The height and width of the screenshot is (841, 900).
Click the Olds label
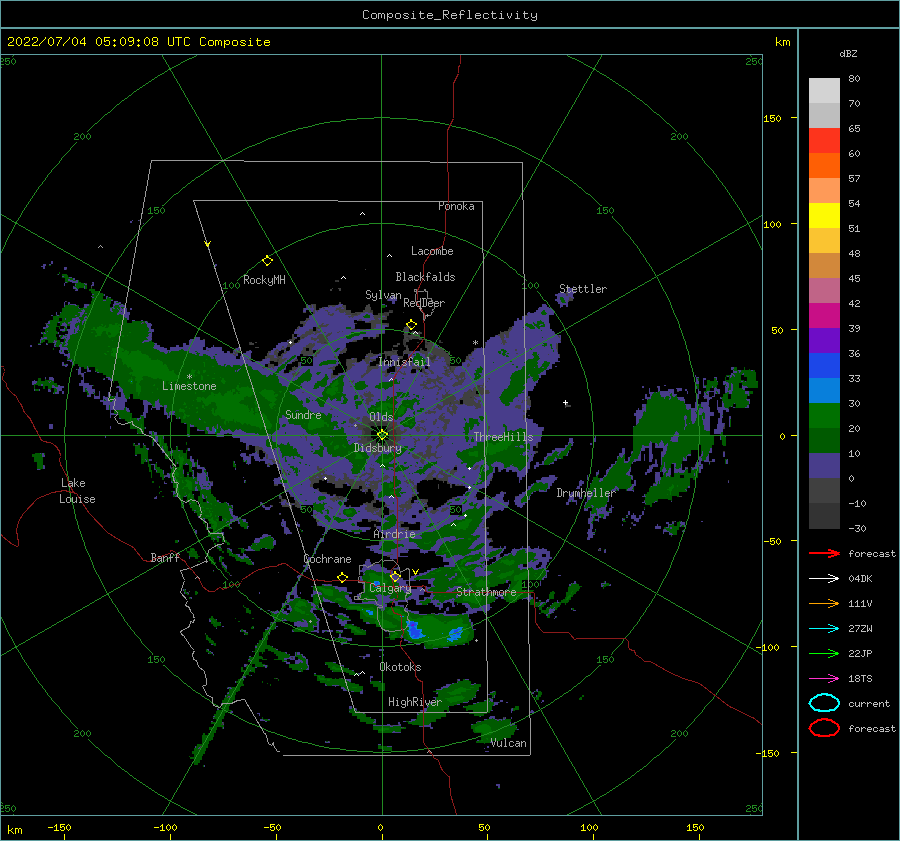tap(381, 417)
